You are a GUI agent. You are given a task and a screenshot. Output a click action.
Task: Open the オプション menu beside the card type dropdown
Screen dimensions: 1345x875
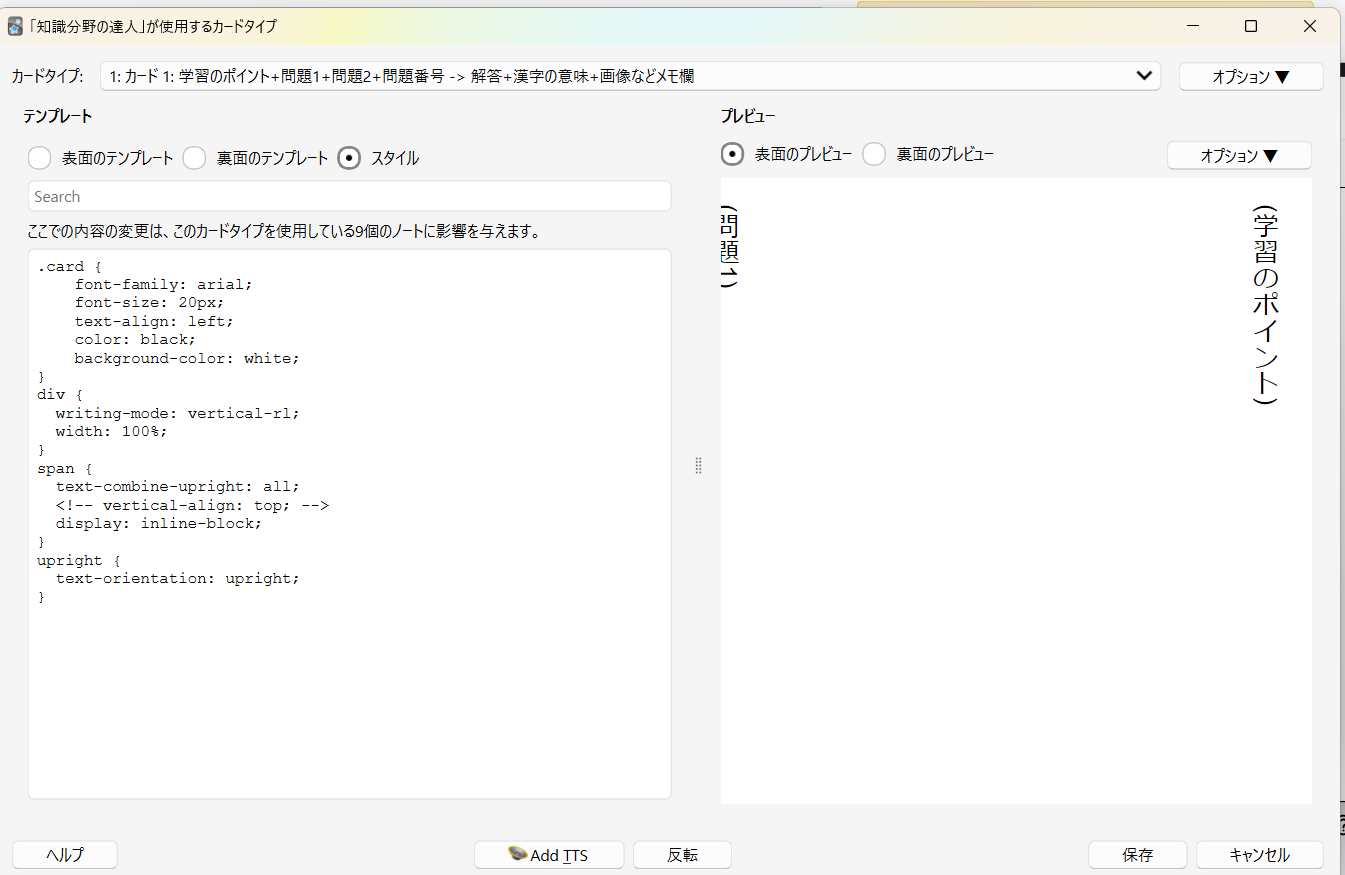pyautogui.click(x=1251, y=76)
